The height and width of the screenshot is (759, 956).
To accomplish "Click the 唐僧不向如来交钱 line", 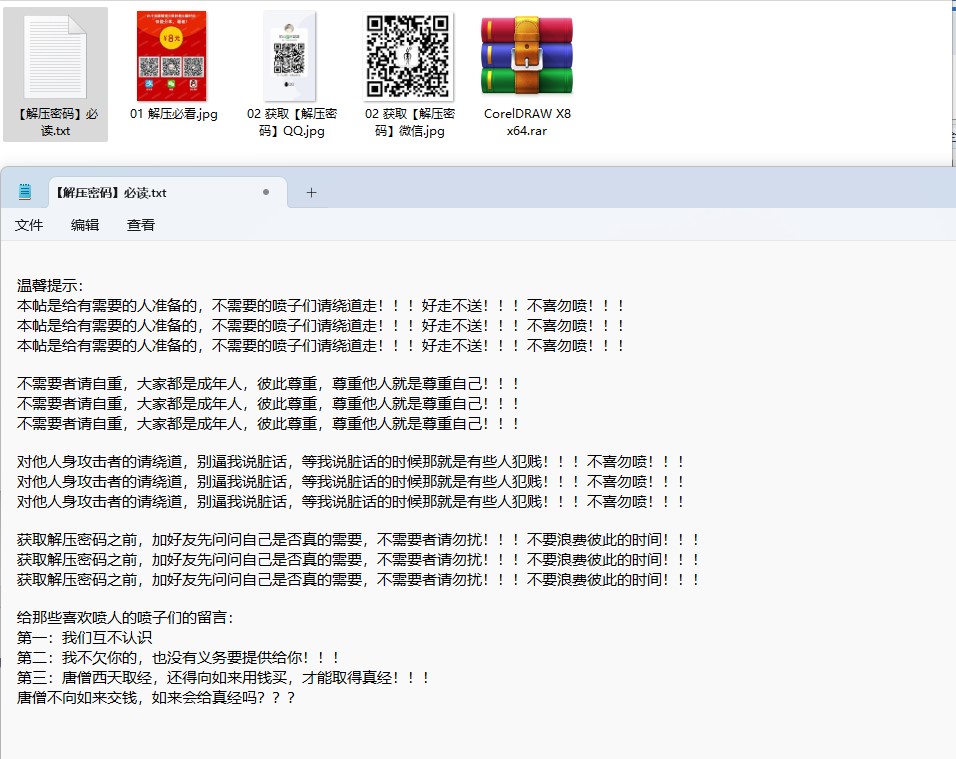I will tap(155, 697).
